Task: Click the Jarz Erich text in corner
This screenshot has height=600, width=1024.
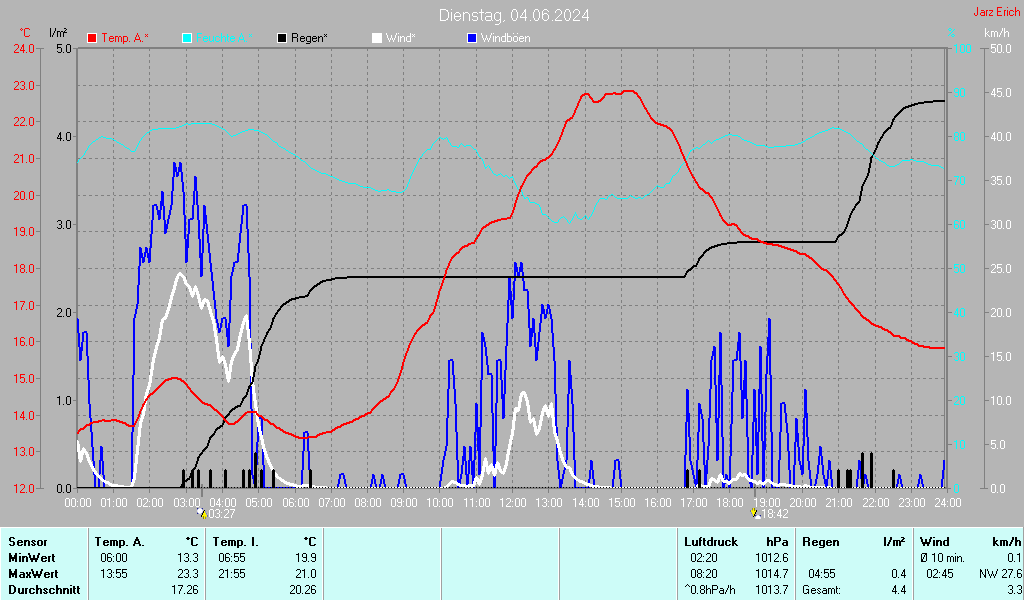Action: coord(997,12)
